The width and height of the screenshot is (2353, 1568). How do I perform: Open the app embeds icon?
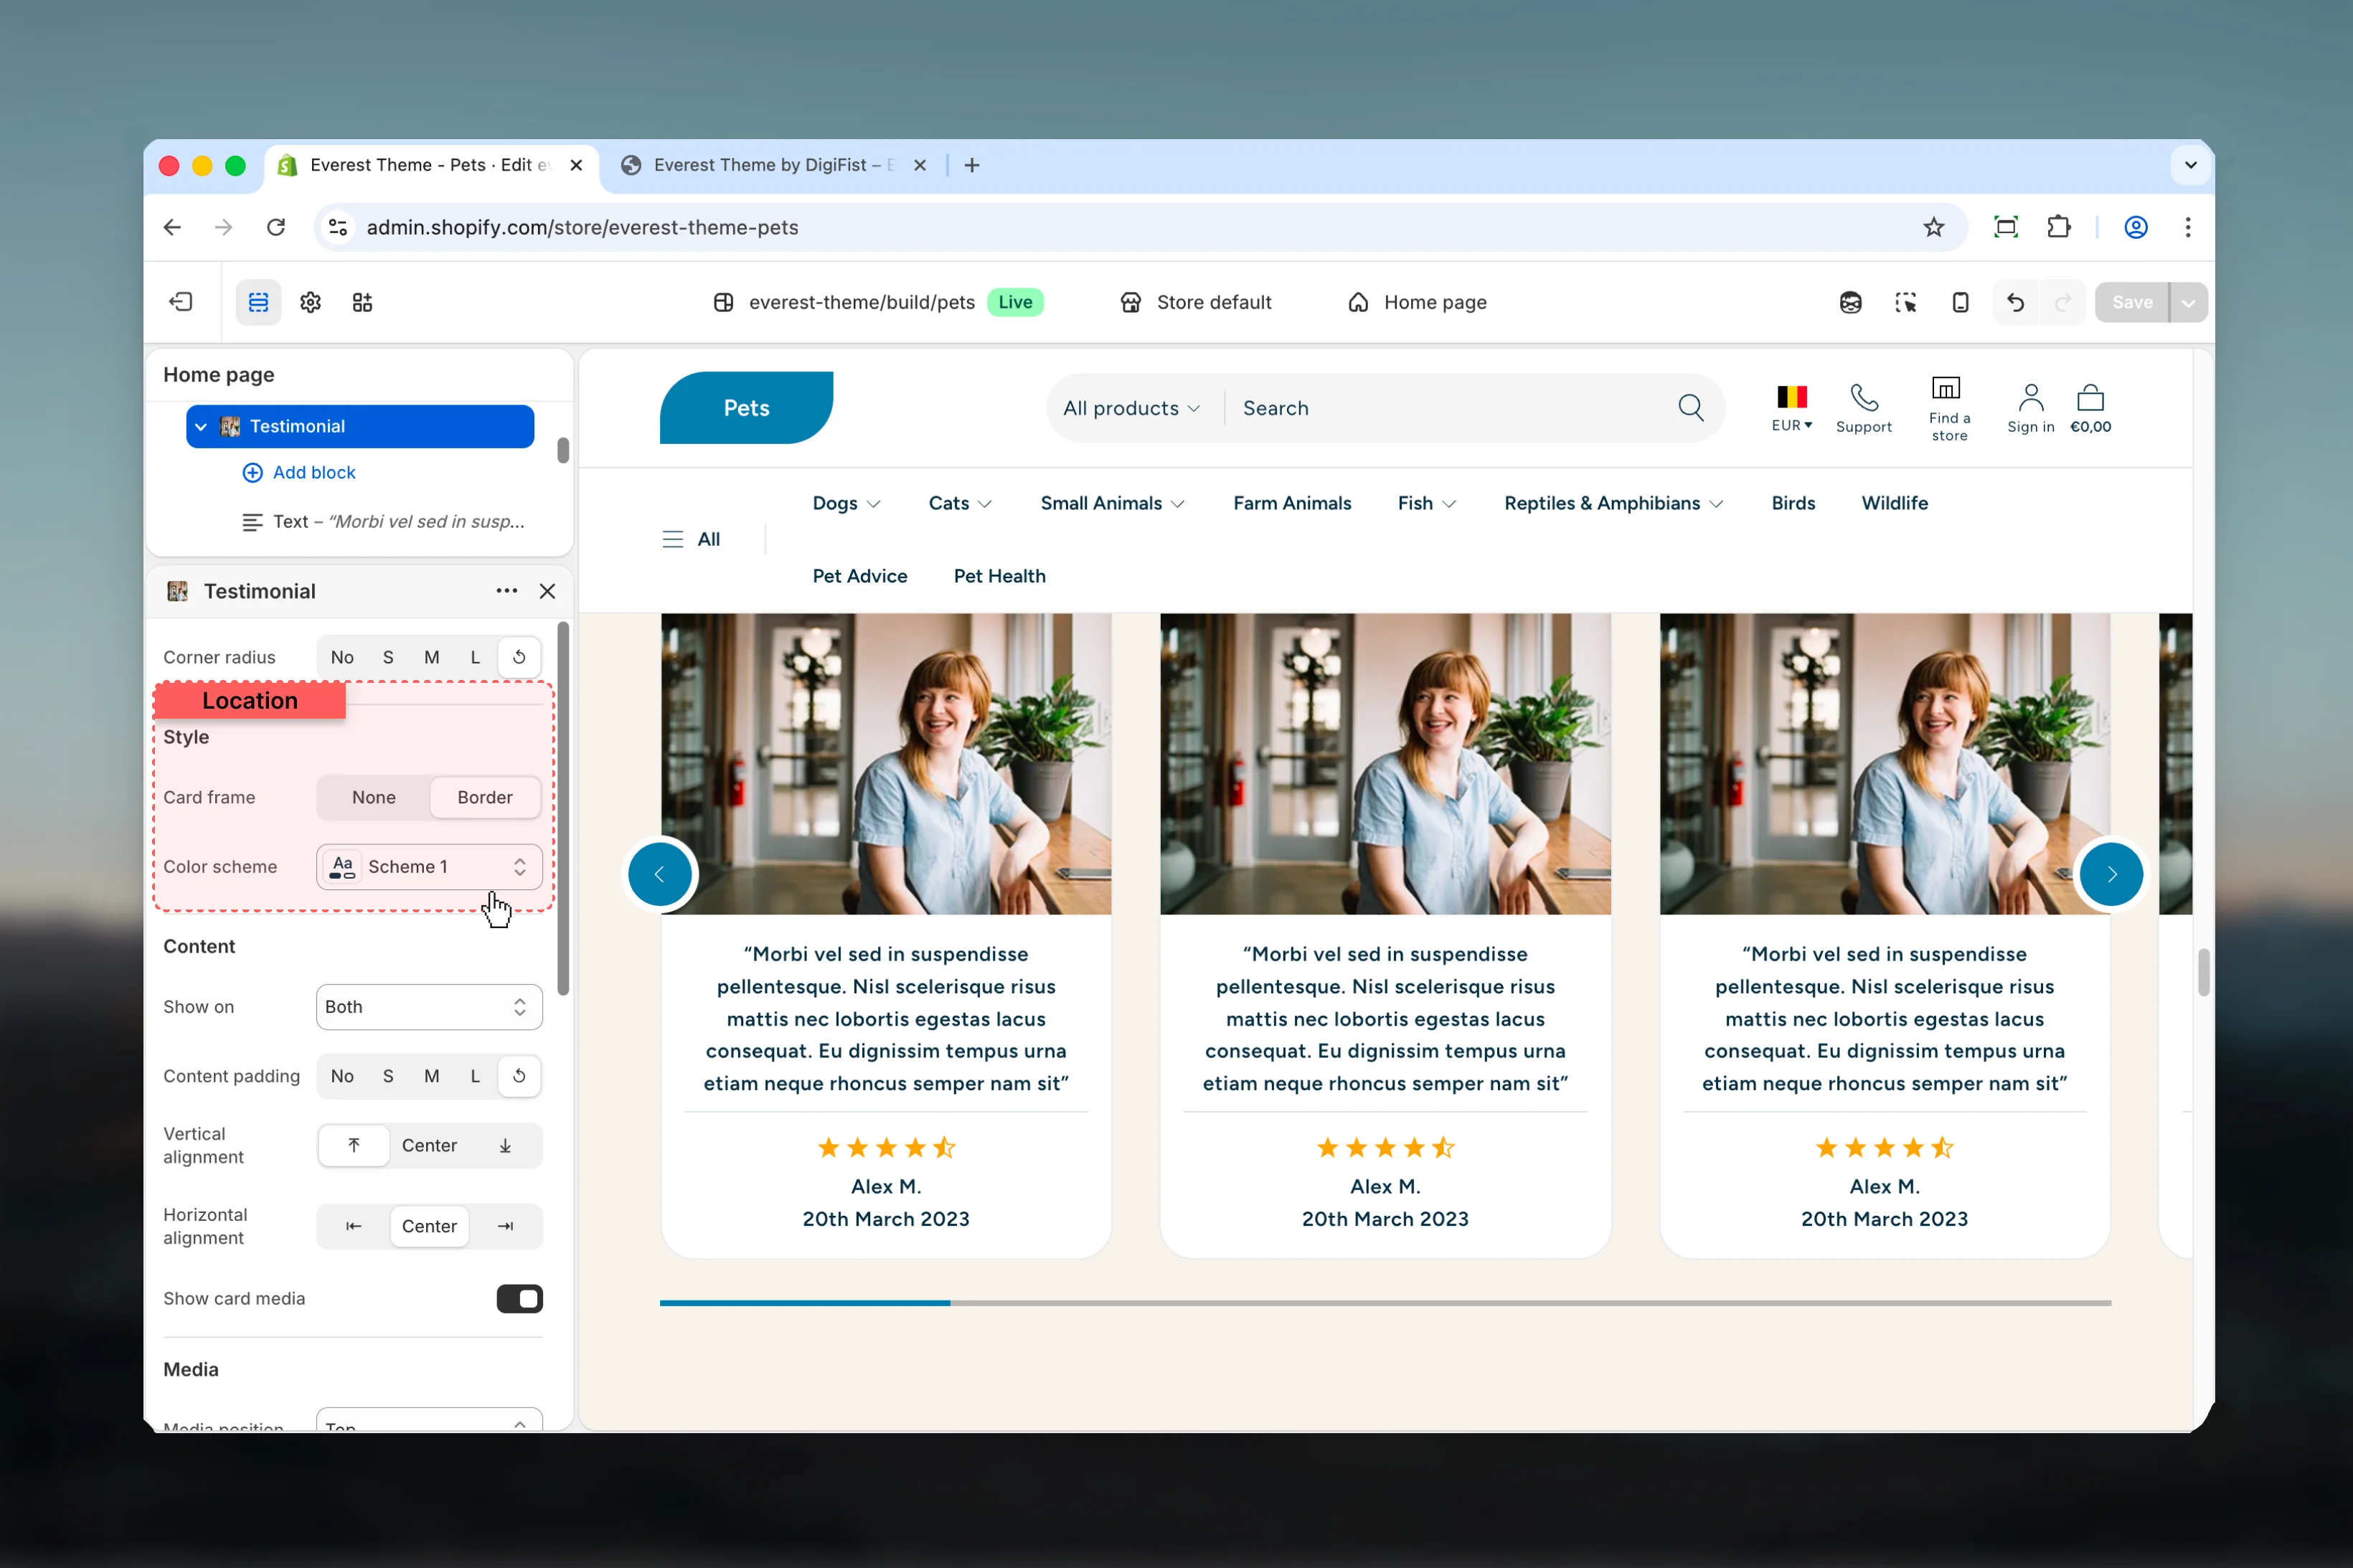pyautogui.click(x=362, y=302)
